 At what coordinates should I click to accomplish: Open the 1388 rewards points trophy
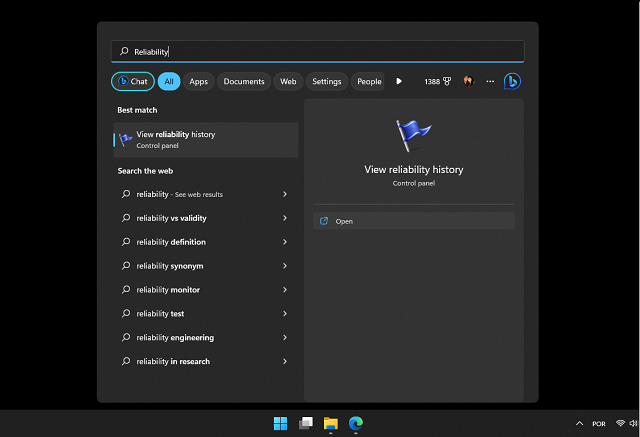tap(438, 81)
